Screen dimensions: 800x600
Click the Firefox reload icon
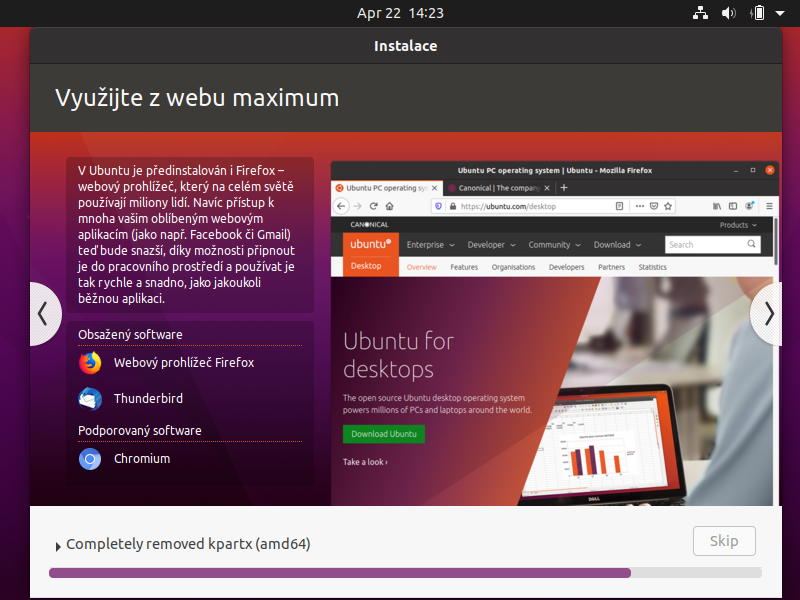tap(373, 206)
